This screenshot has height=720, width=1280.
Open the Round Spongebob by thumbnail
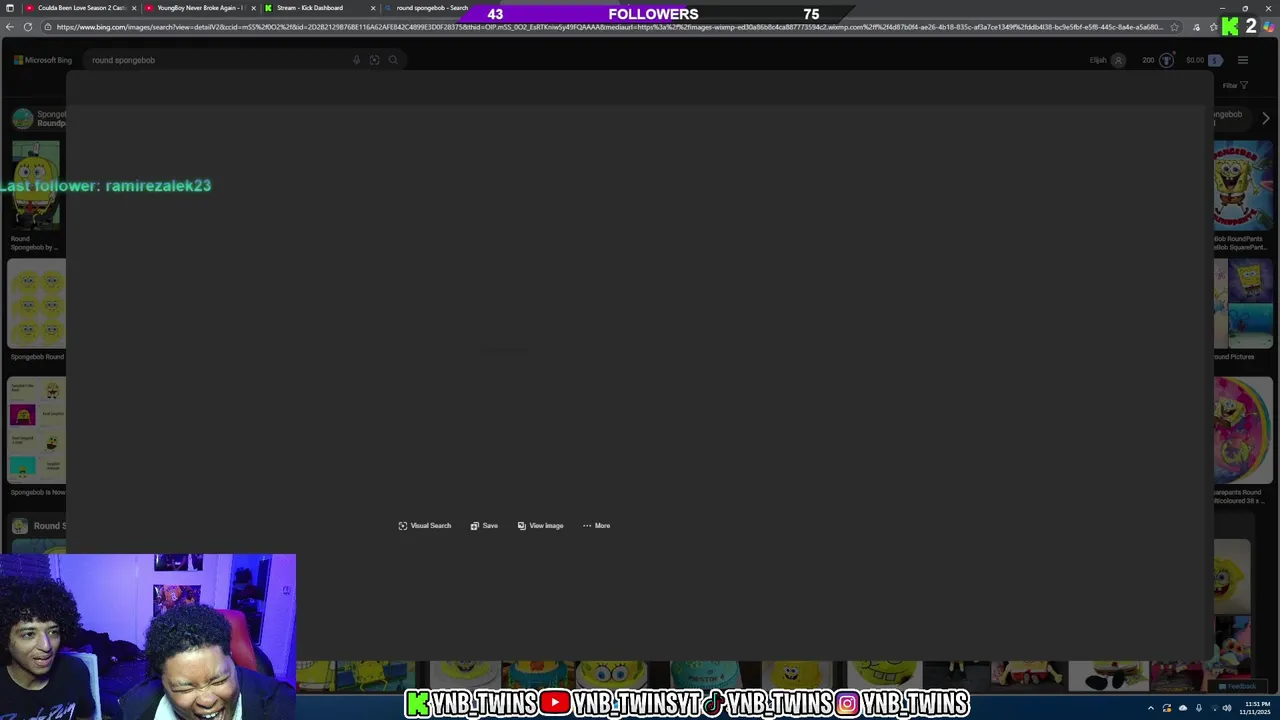[36, 186]
